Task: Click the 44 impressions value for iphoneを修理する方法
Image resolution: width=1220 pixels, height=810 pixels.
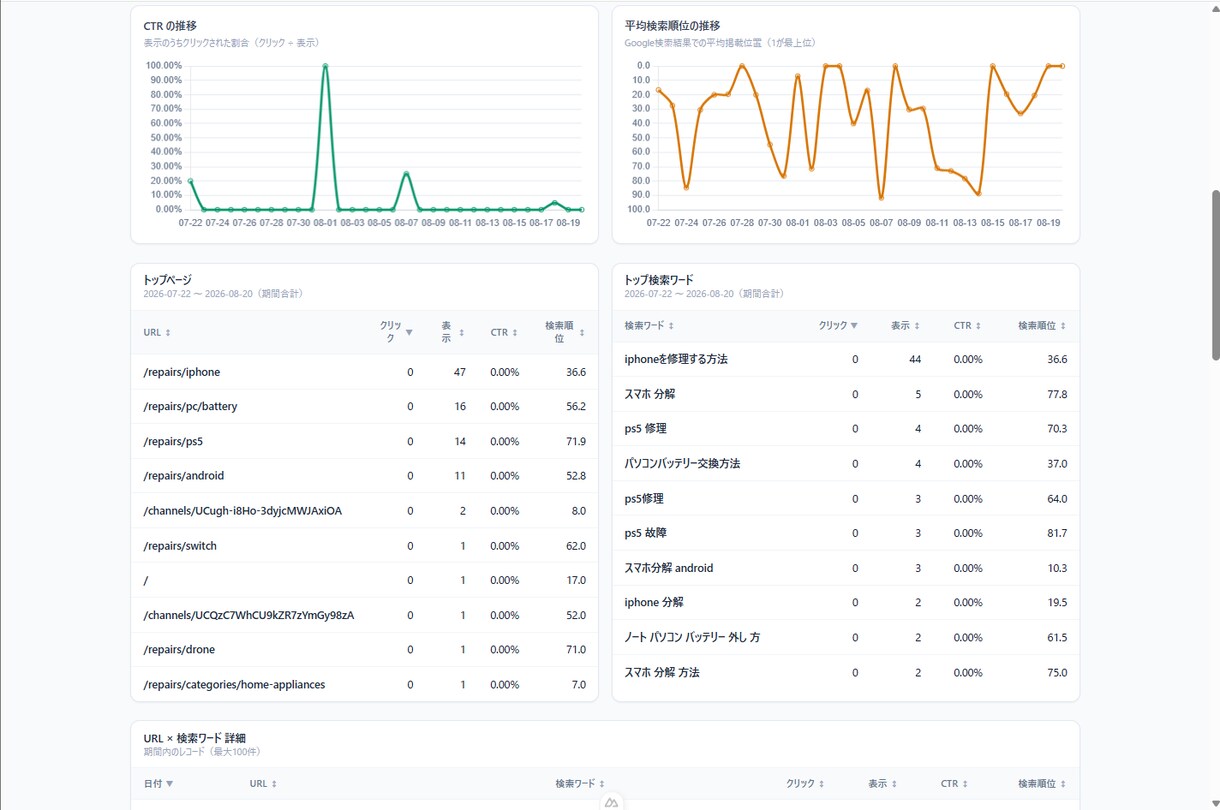Action: point(915,359)
